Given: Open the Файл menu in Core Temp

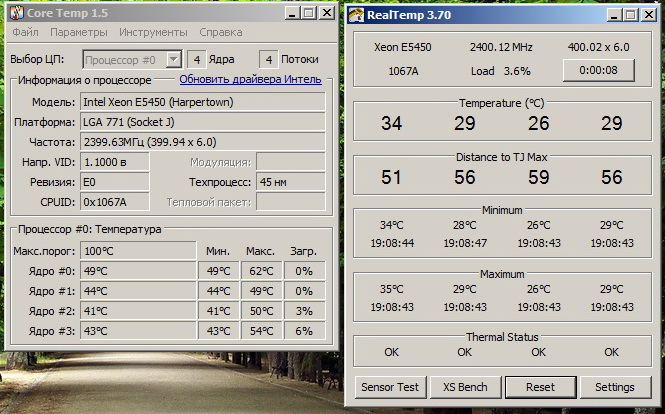Looking at the screenshot, I should [x=25, y=32].
